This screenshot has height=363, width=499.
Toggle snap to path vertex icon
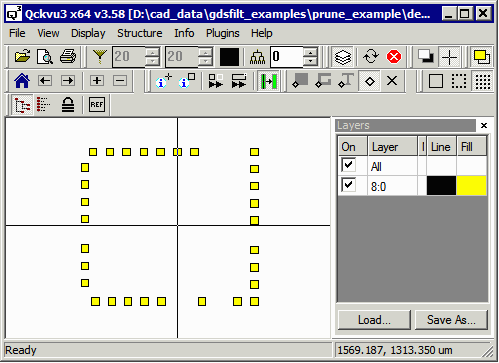pyautogui.click(x=323, y=81)
